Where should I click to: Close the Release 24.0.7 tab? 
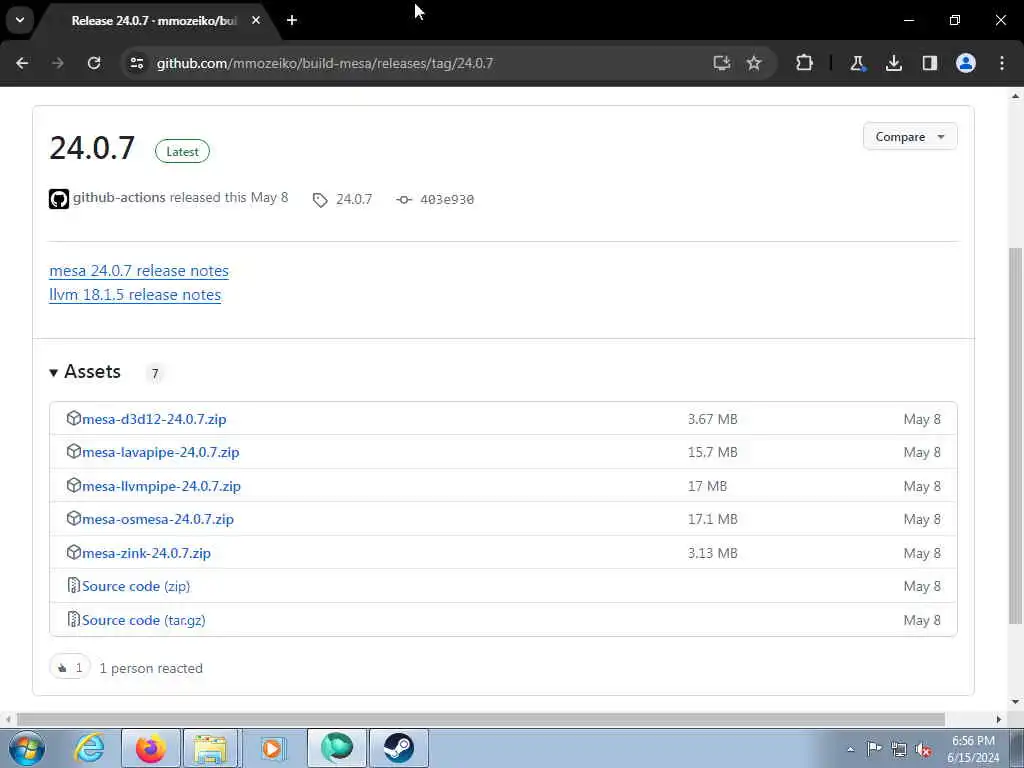[x=256, y=20]
